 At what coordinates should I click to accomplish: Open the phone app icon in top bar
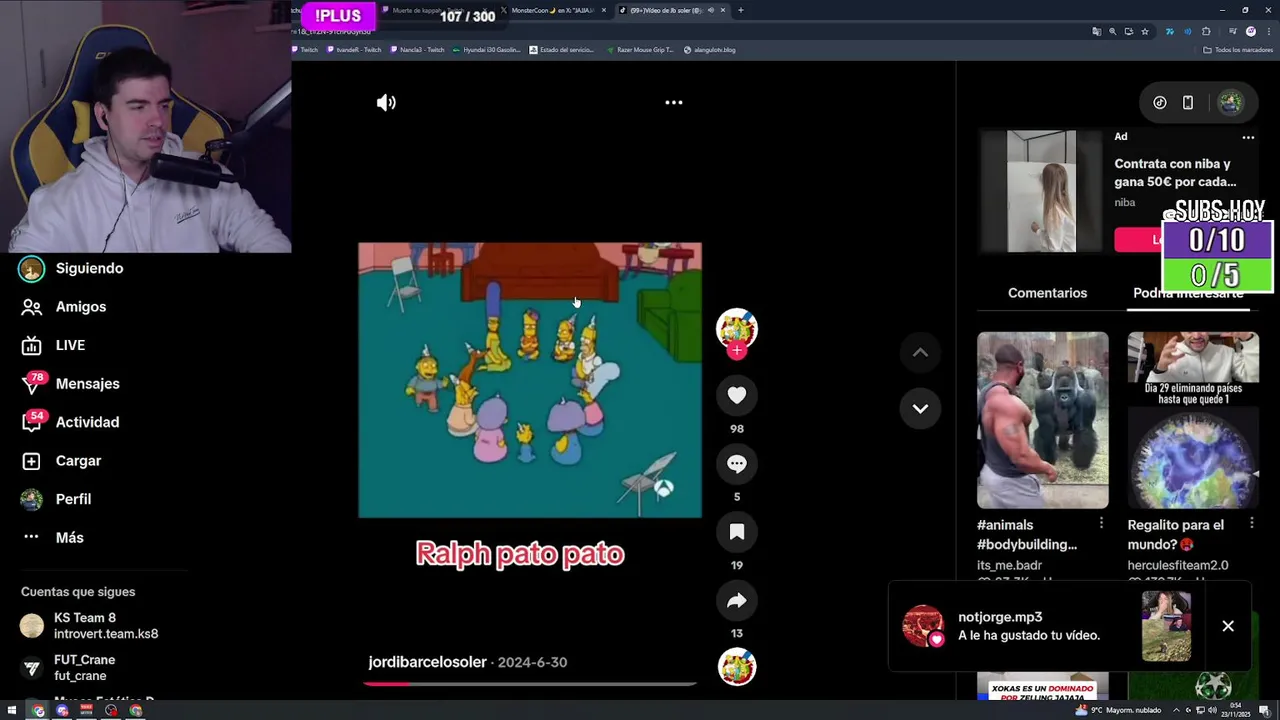1188,102
